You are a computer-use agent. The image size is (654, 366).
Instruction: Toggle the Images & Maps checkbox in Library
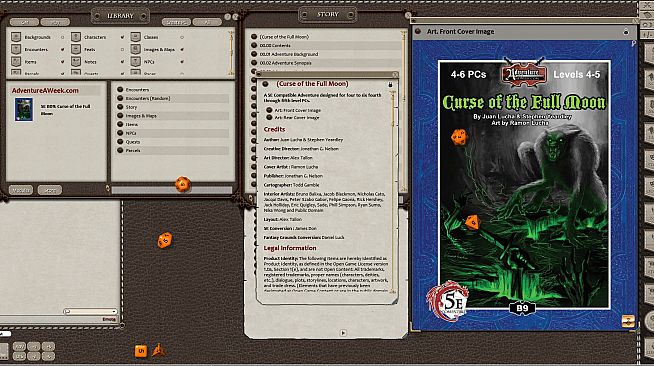point(182,50)
